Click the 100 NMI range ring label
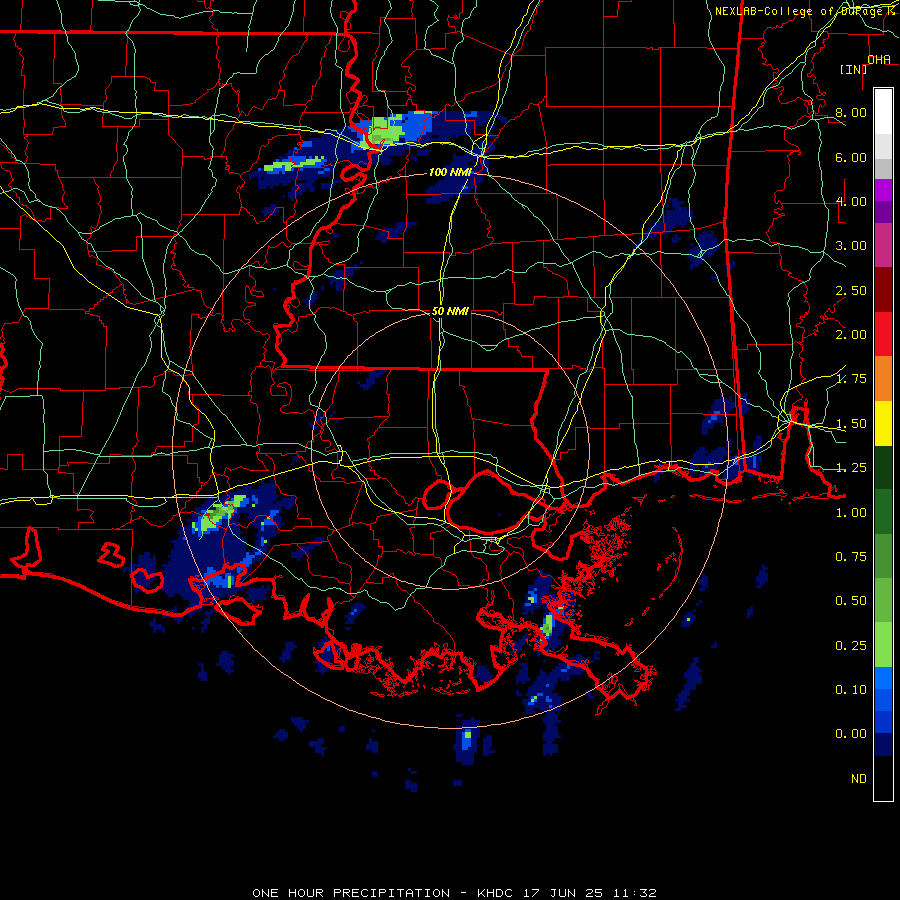Screen dimensions: 900x900 [x=451, y=172]
